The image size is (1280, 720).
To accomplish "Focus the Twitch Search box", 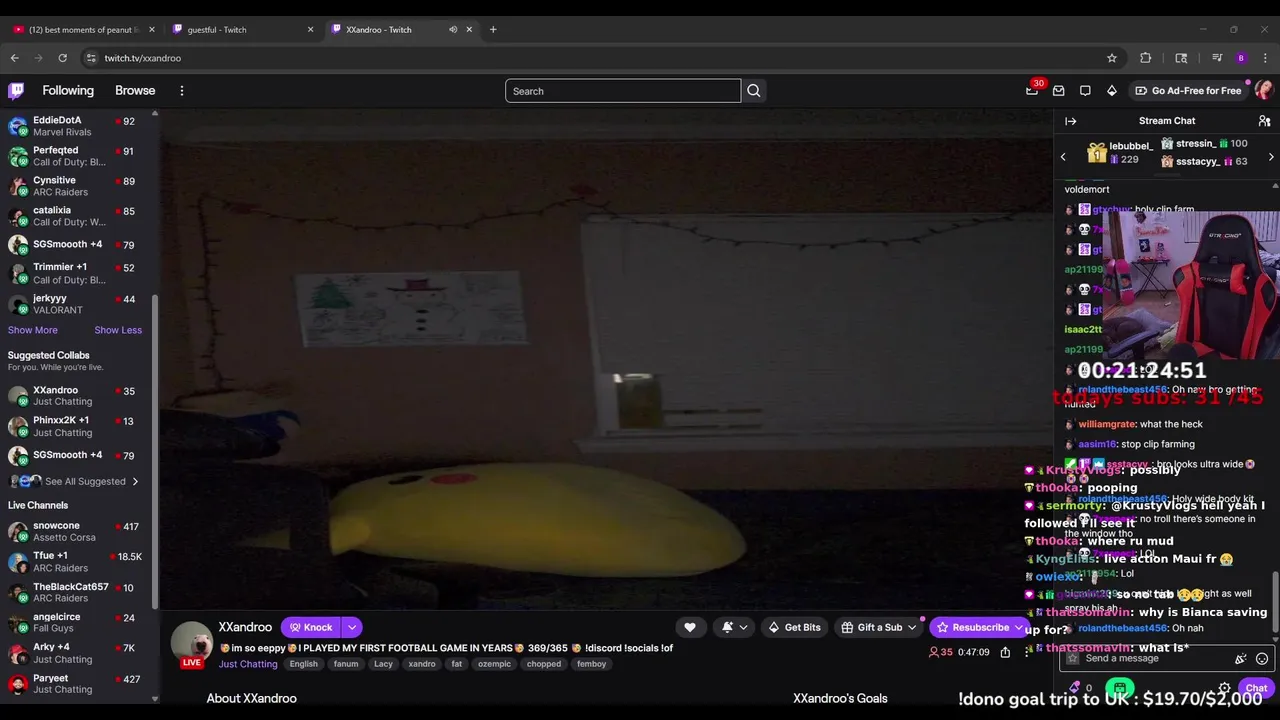I will click(623, 91).
